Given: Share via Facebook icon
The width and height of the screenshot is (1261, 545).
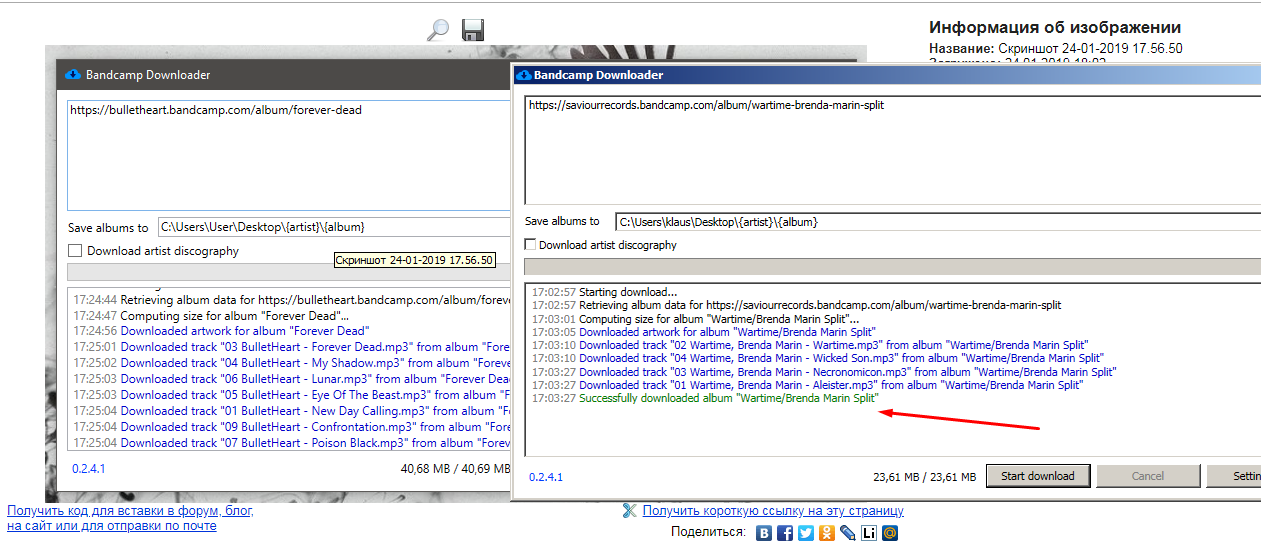Looking at the screenshot, I should [x=785, y=533].
